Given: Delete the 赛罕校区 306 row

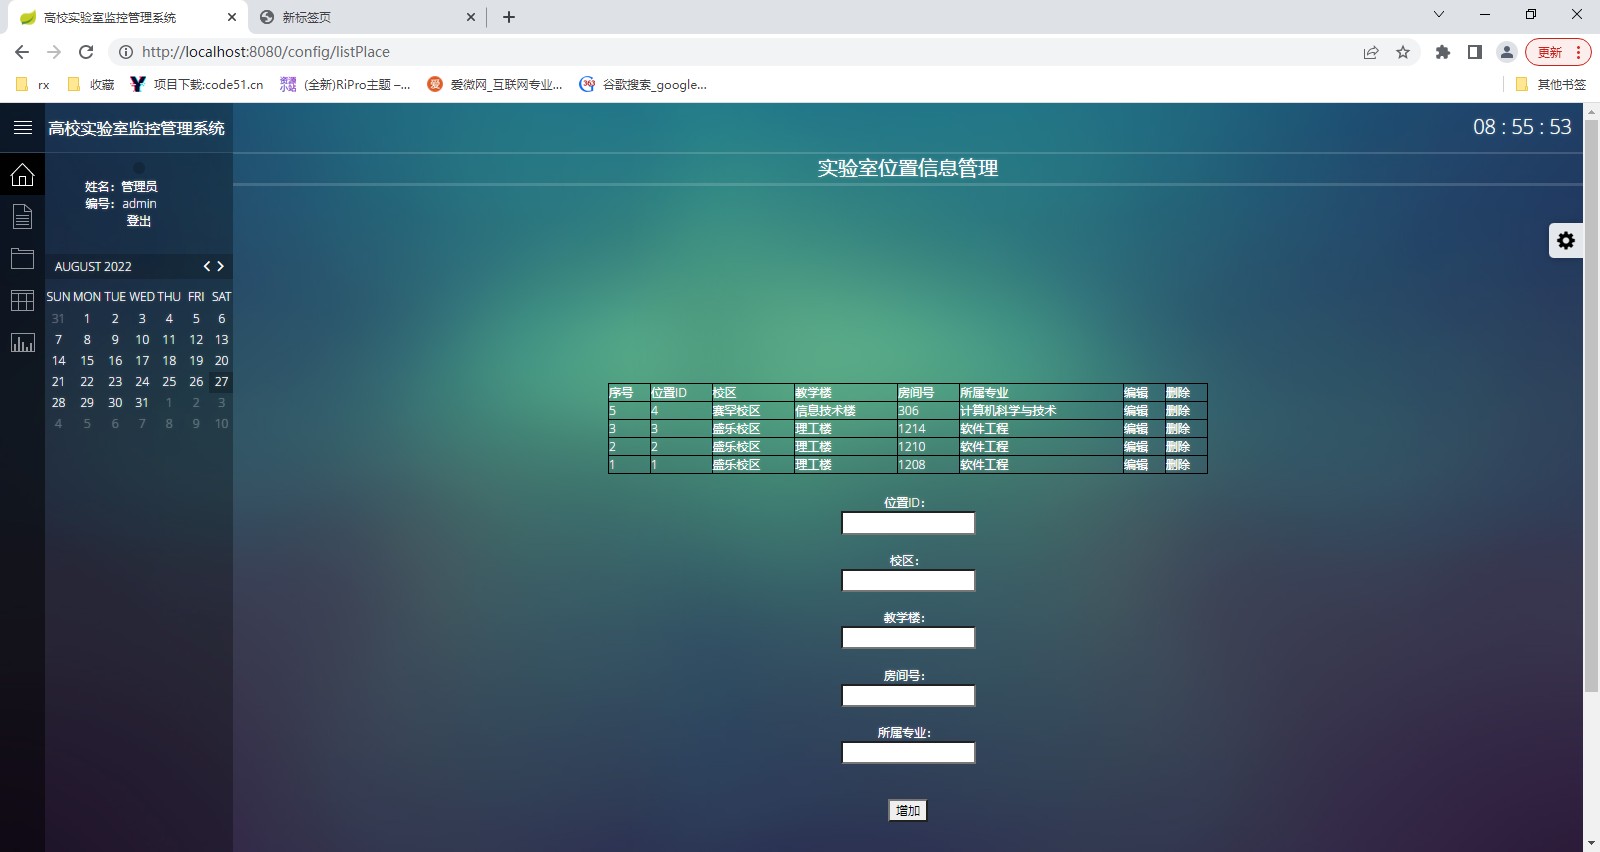Looking at the screenshot, I should [x=1178, y=411].
